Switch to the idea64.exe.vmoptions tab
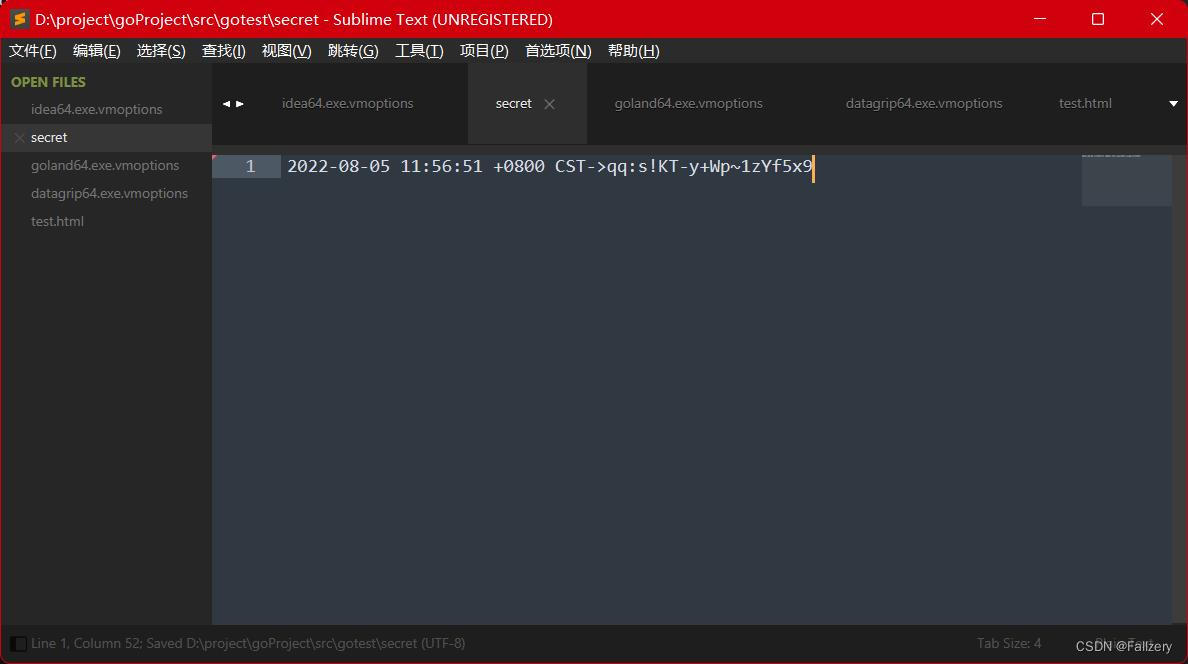This screenshot has height=664, width=1188. click(348, 104)
